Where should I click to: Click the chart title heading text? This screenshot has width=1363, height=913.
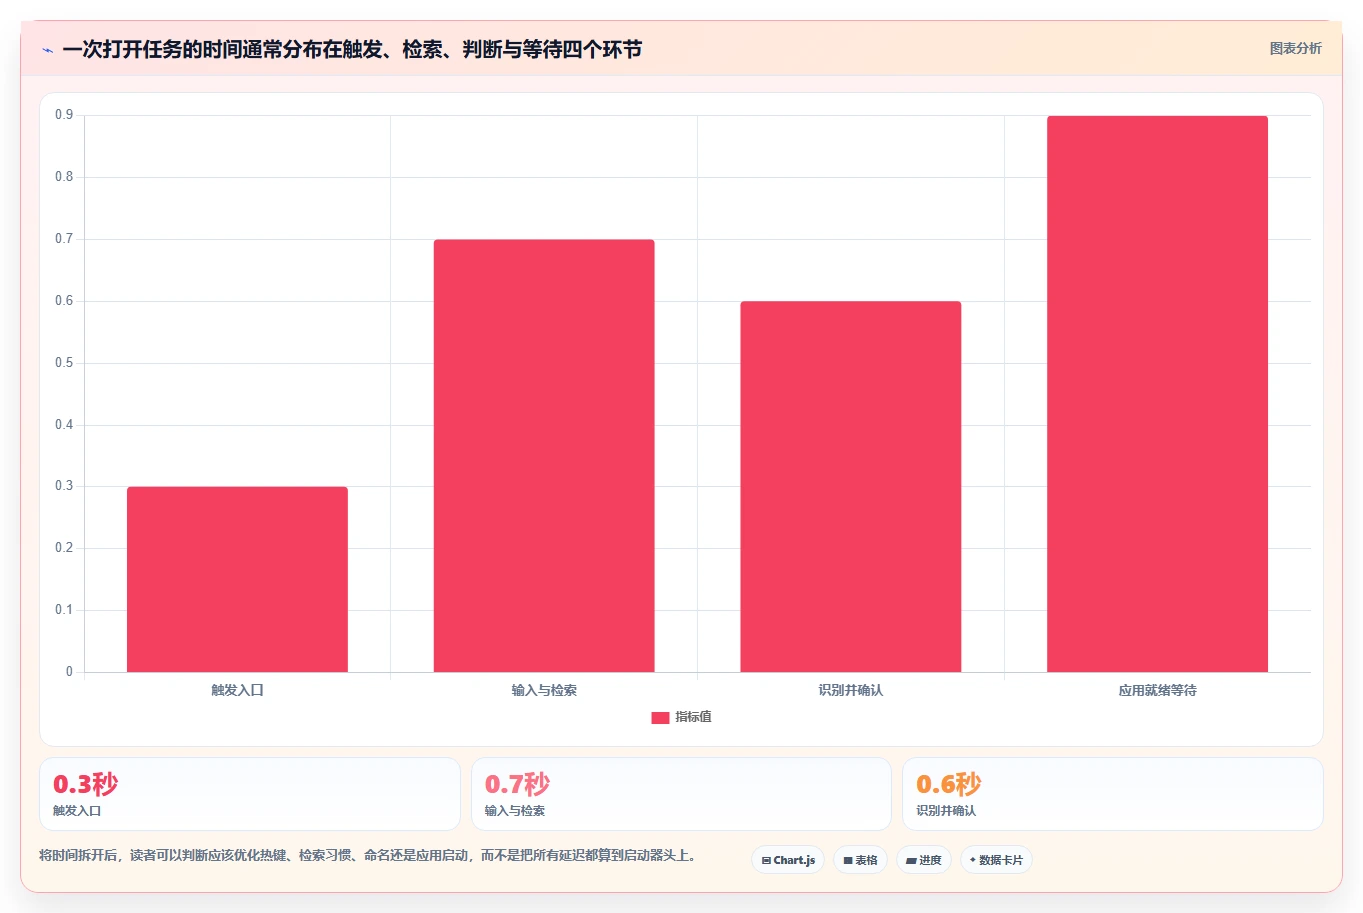click(x=352, y=49)
